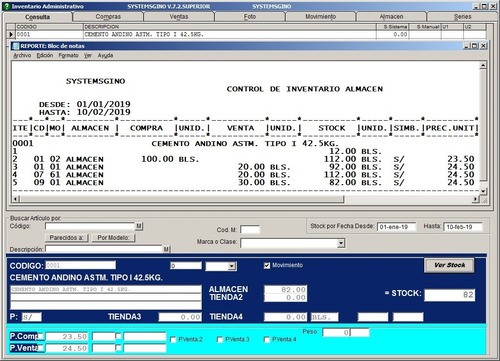Enable the P.Venta 4 checkbox
This screenshot has width=500, height=361.
[x=267, y=340]
